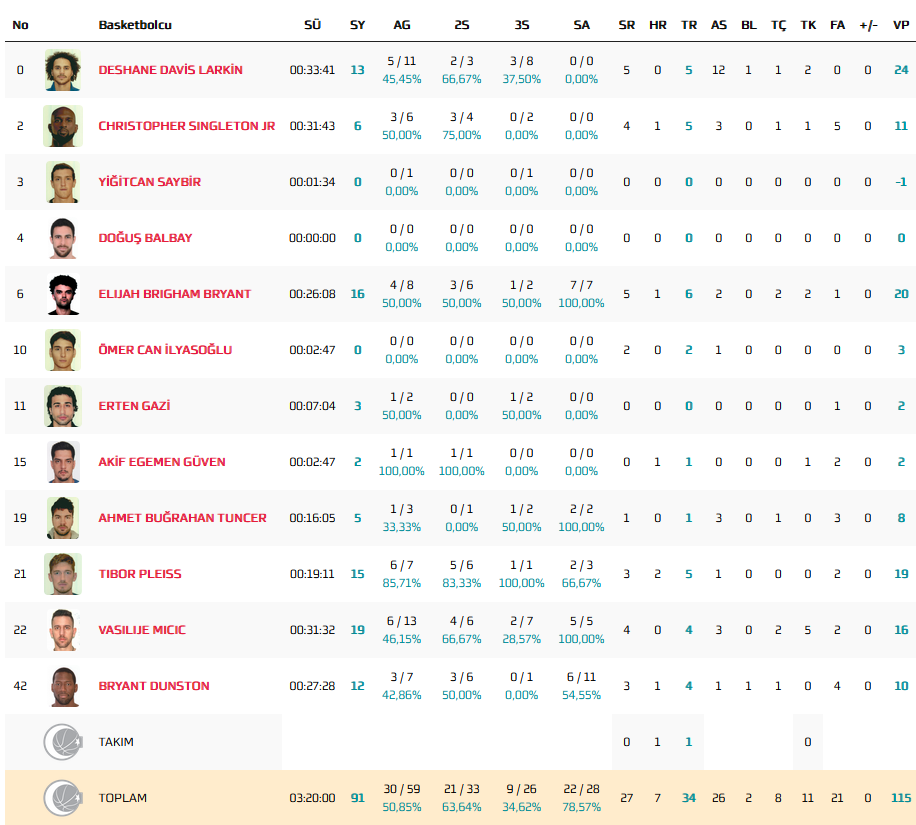
Task: Click Tibor Pleiss's player photo
Action: (x=62, y=574)
